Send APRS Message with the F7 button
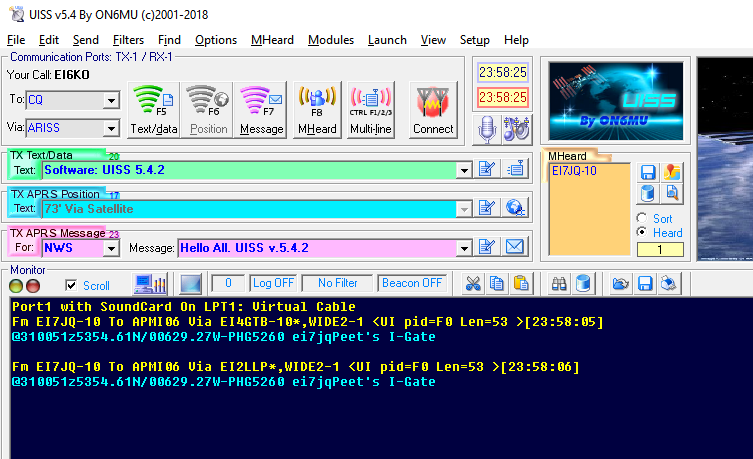 [x=261, y=110]
